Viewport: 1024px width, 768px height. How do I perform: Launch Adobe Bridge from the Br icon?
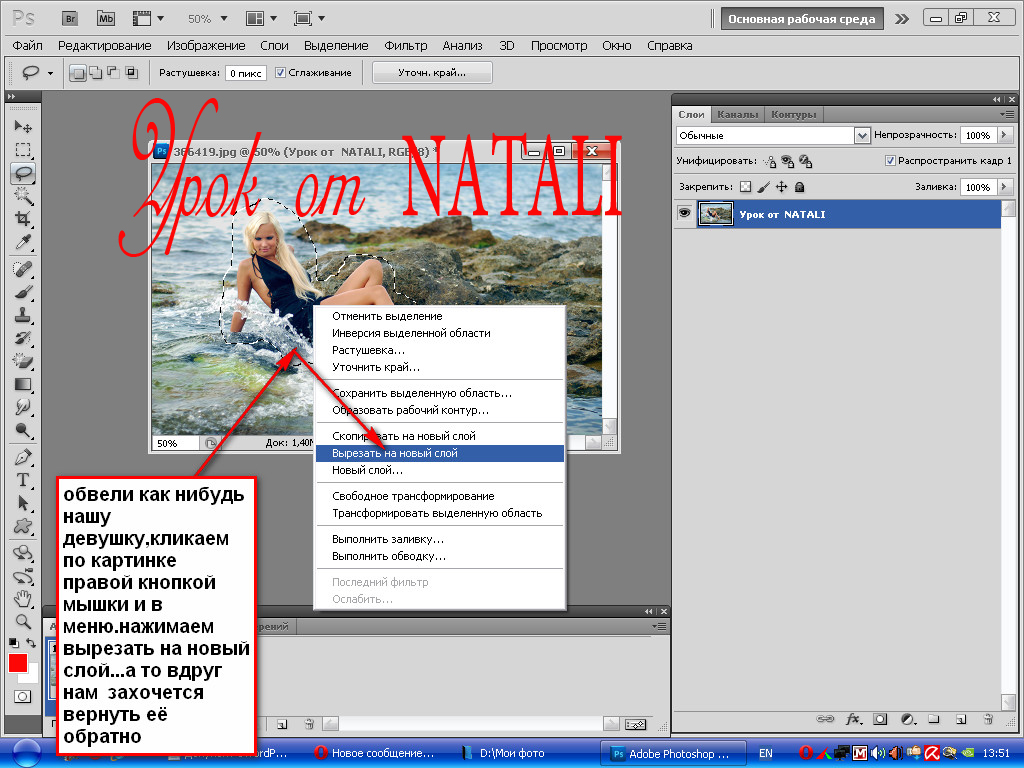pos(69,18)
